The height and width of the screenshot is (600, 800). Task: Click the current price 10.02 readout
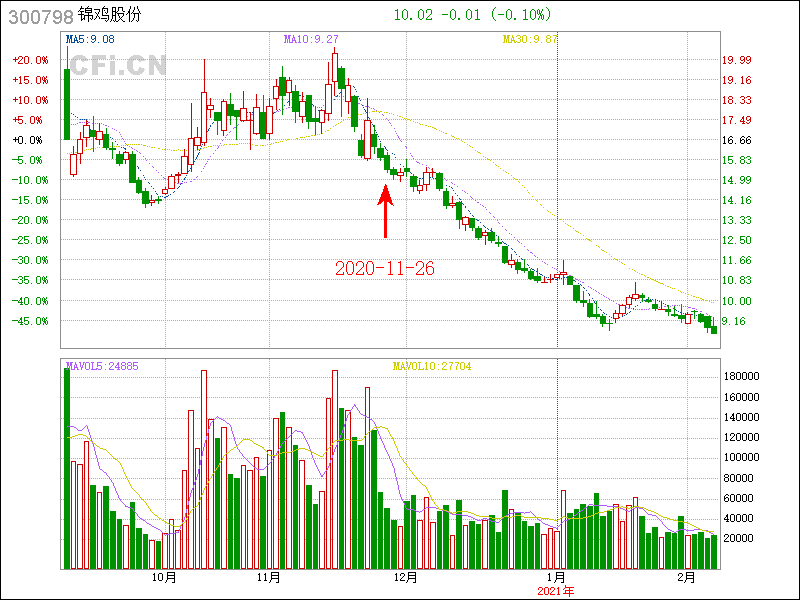(x=412, y=15)
